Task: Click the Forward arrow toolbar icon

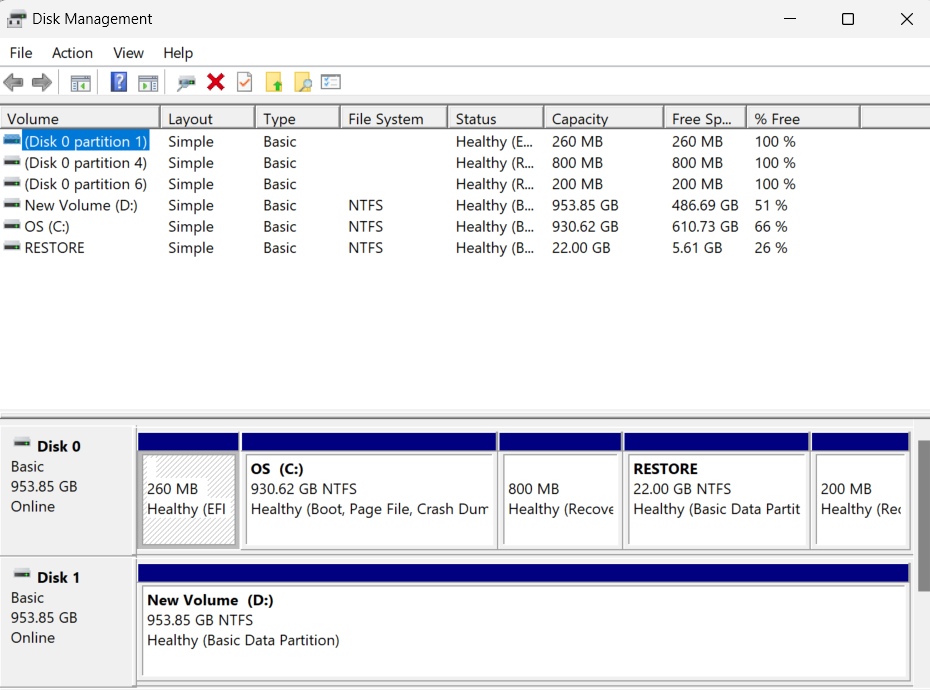Action: pyautogui.click(x=41, y=83)
